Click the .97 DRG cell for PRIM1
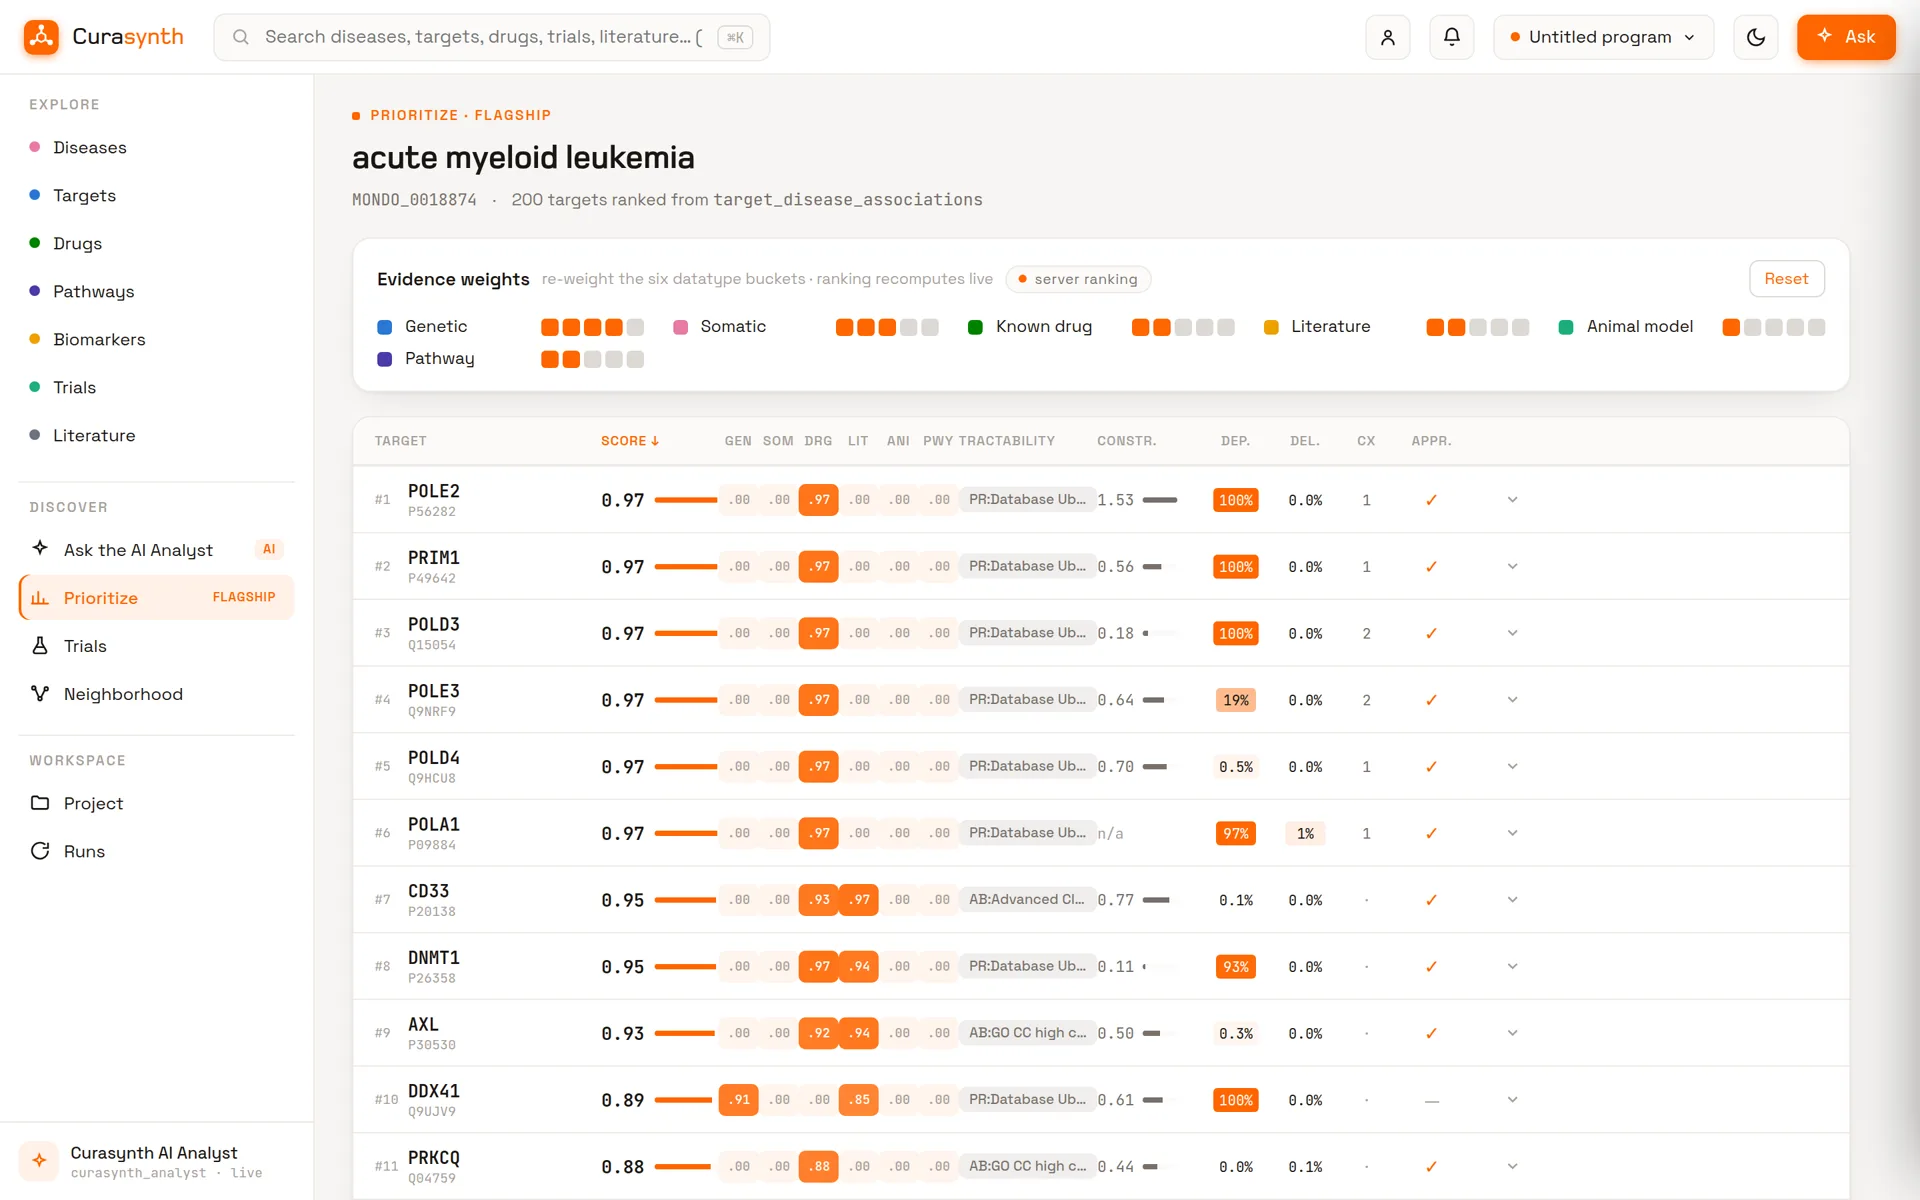Screen dimensions: 1920x1200 coord(819,567)
